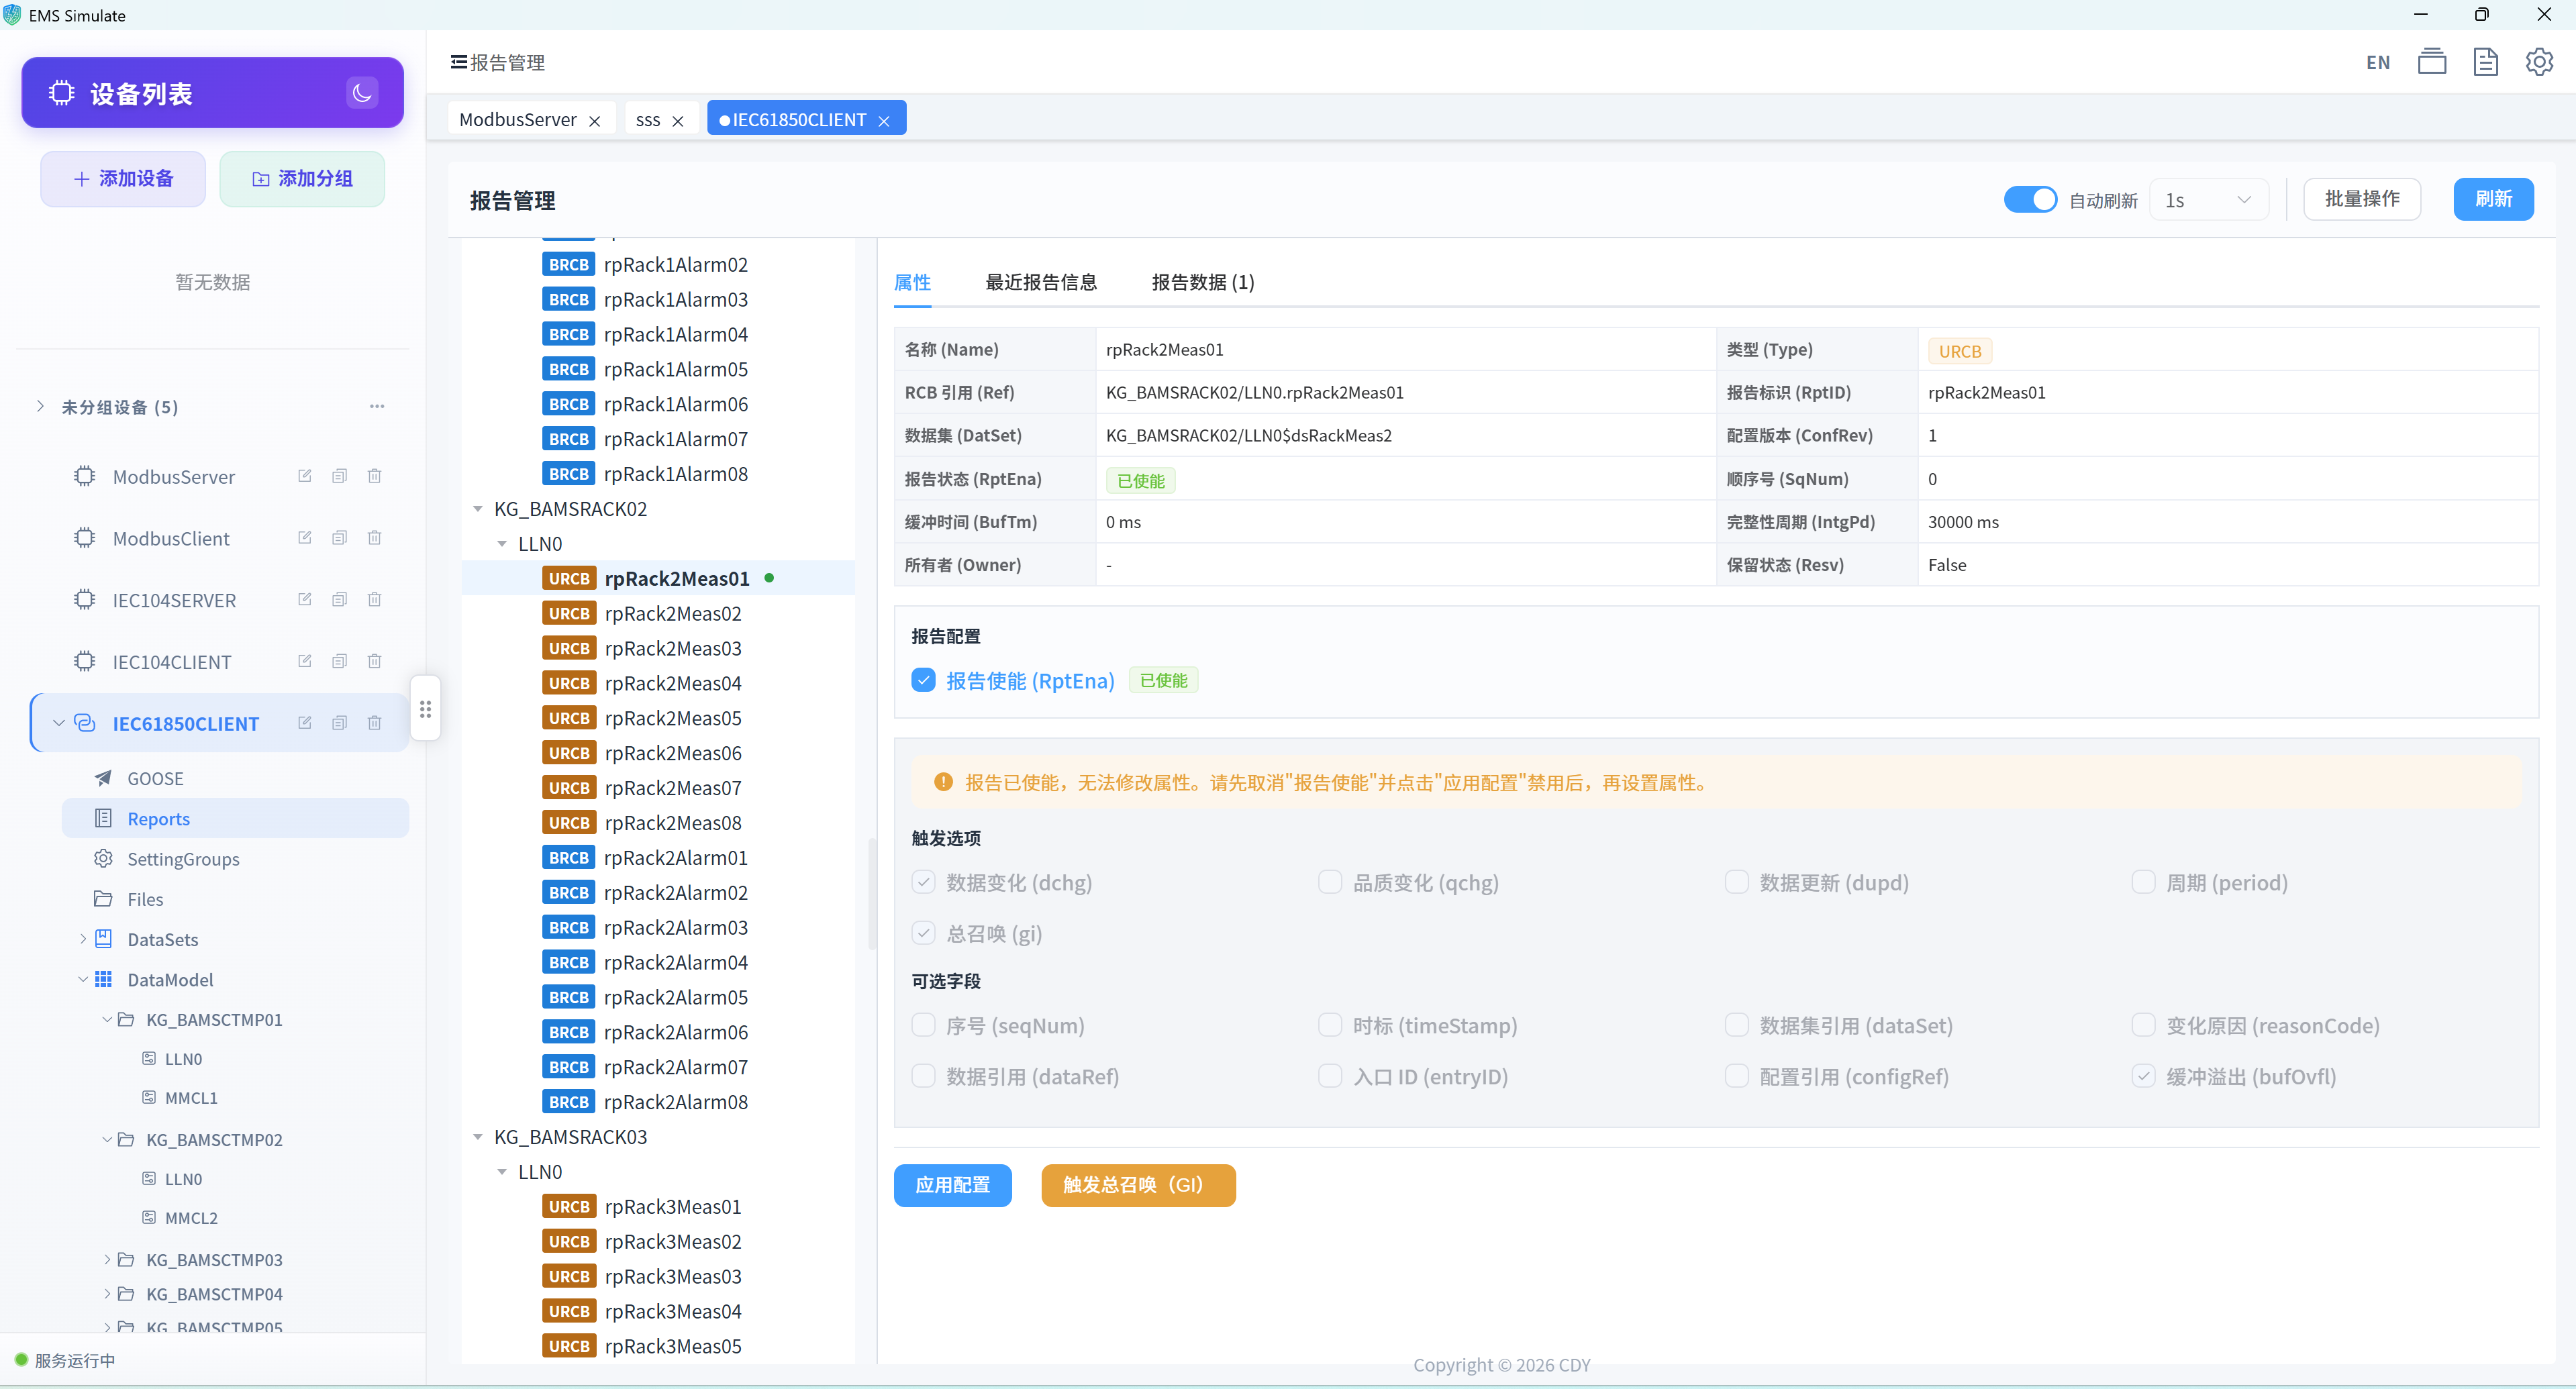The height and width of the screenshot is (1389, 2576).
Task: Click 添加分组 button
Action: click(x=302, y=179)
